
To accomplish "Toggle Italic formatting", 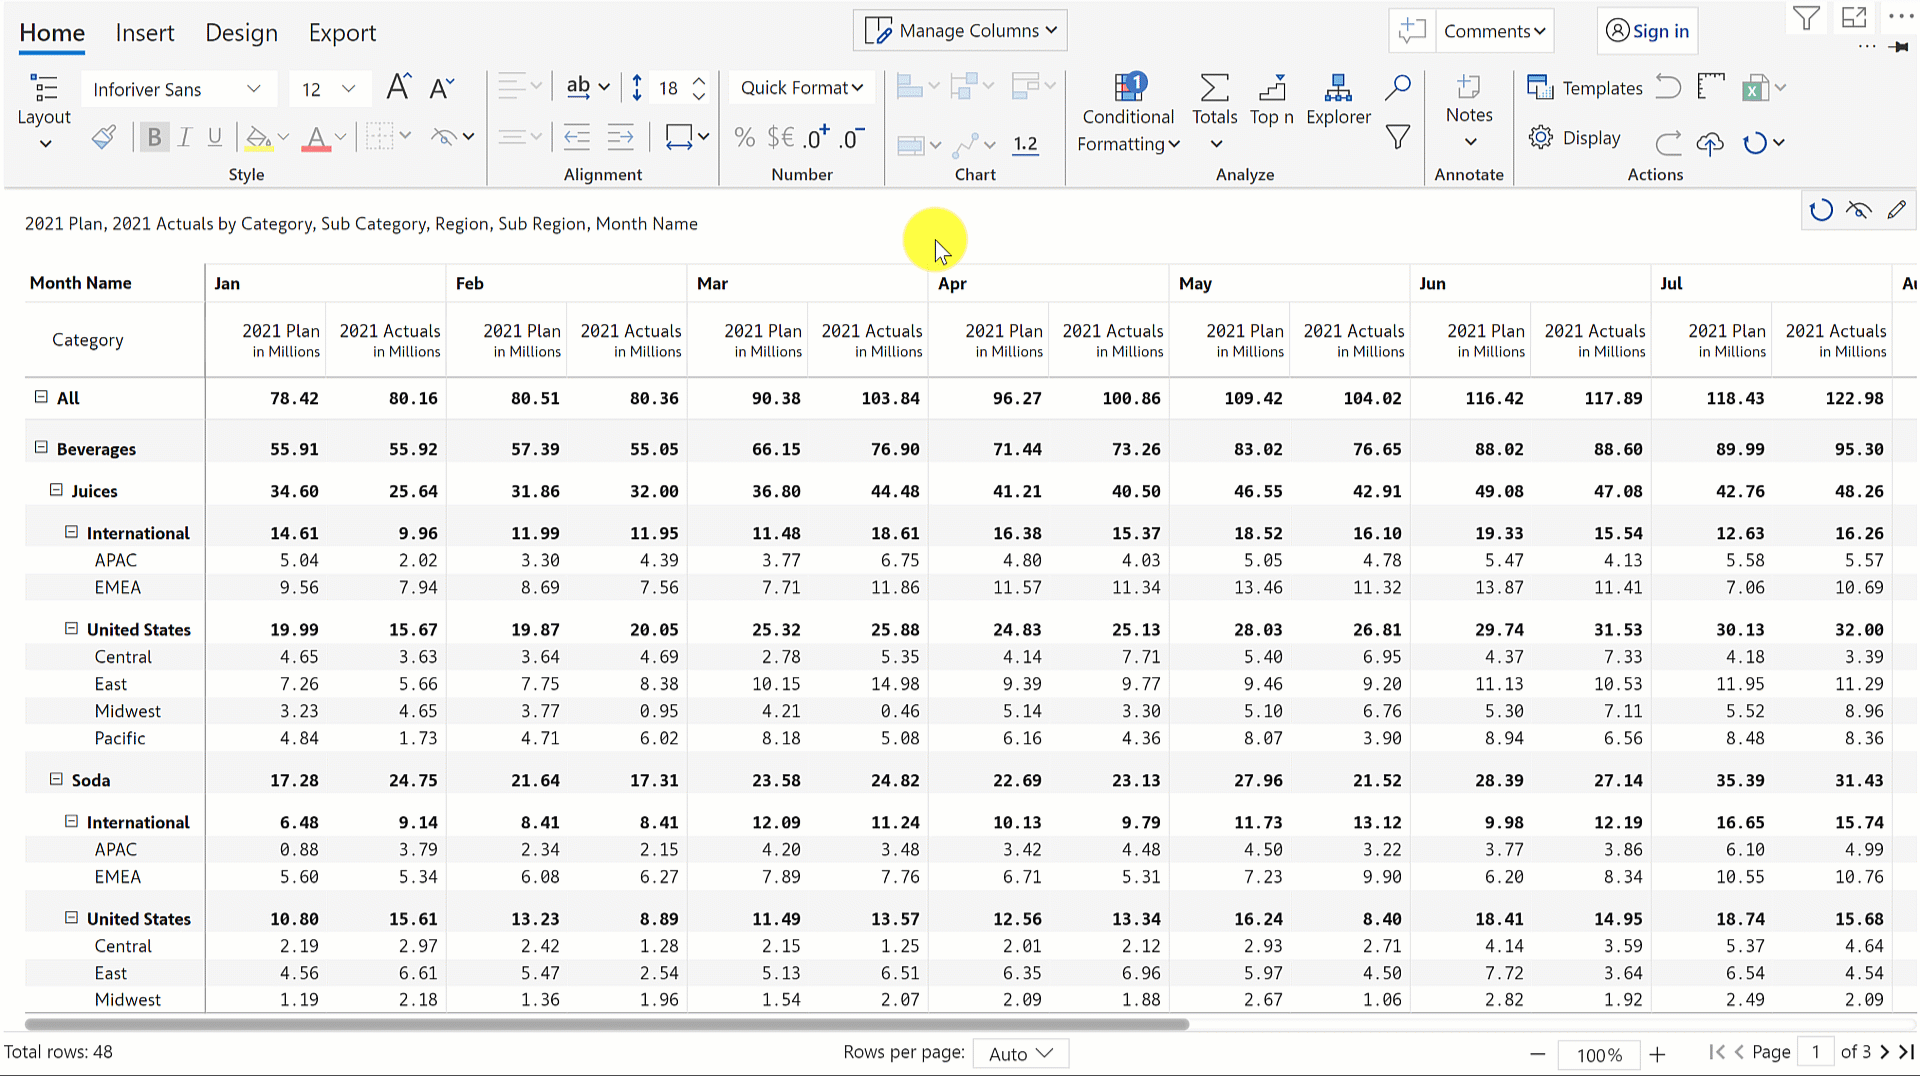I will (x=184, y=137).
